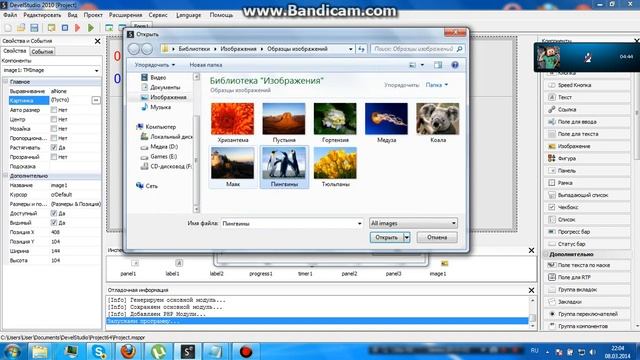
Task: Open view mode dropdown arrow in dialog
Action: (422, 65)
